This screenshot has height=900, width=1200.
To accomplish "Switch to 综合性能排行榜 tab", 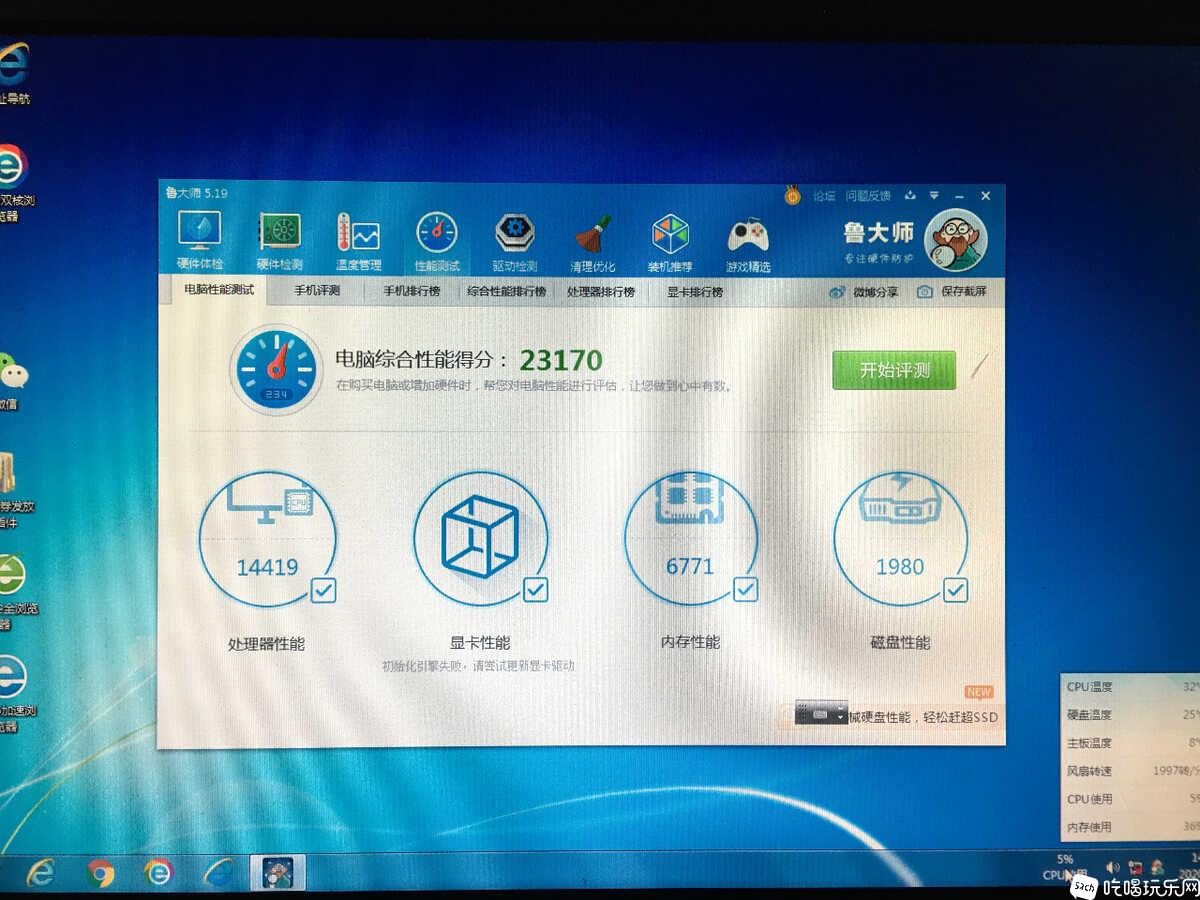I will (x=506, y=292).
